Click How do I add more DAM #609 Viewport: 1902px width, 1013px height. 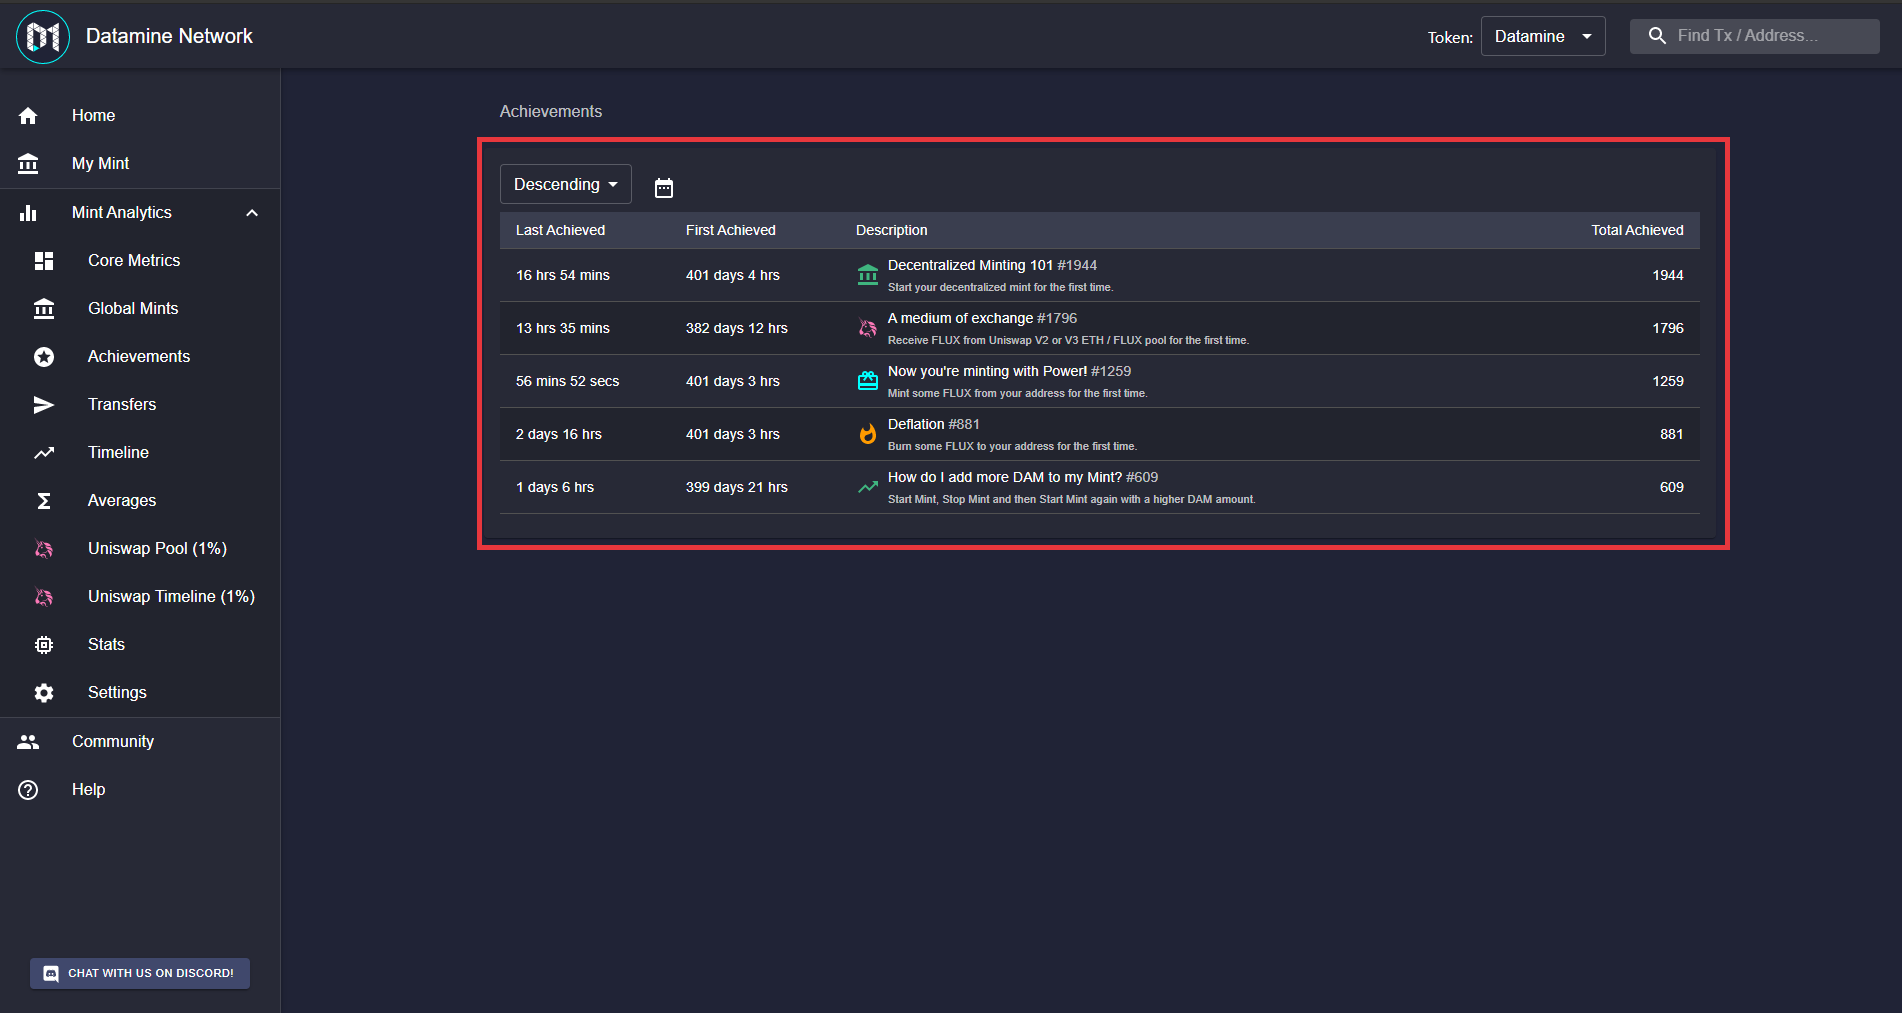click(1023, 477)
